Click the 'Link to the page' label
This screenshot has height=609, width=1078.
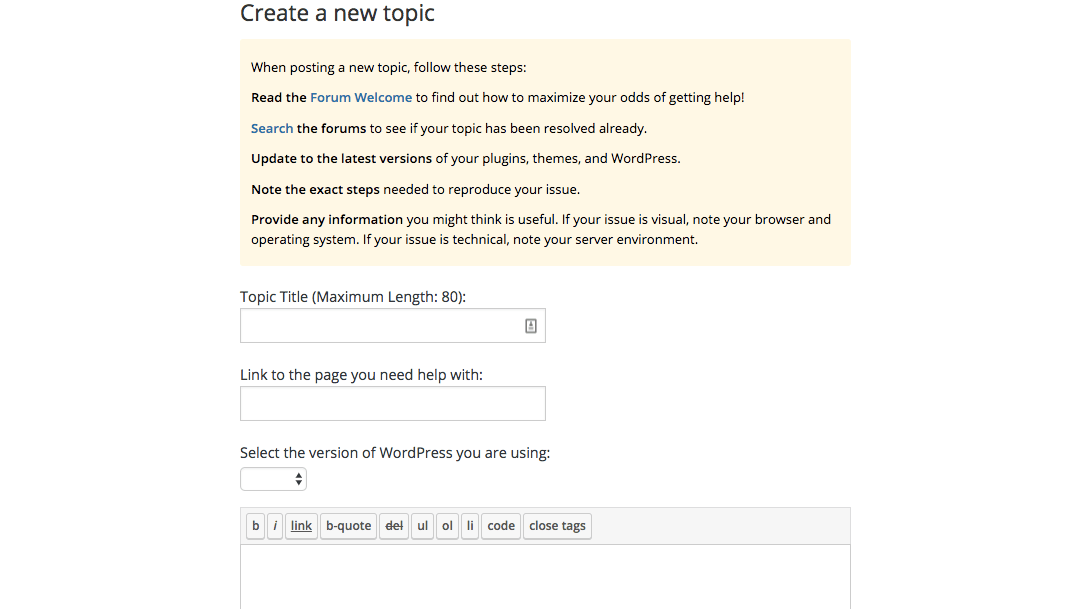pos(361,375)
